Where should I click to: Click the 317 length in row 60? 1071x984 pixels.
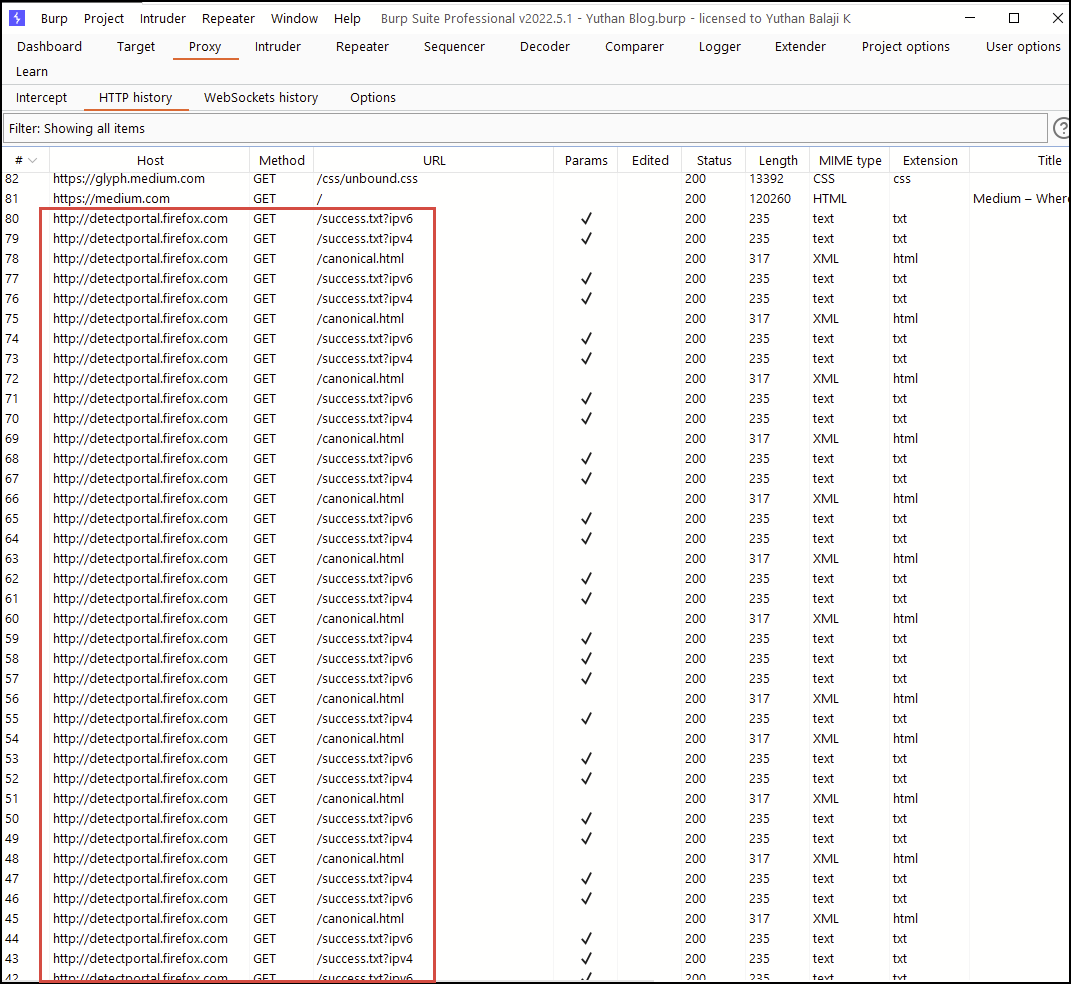[759, 619]
